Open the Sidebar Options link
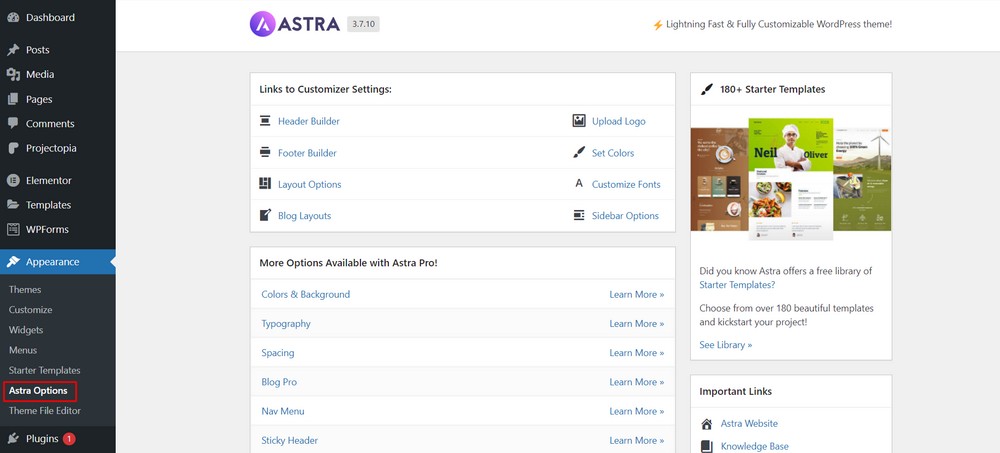Screen dimensions: 1000x453 625,216
